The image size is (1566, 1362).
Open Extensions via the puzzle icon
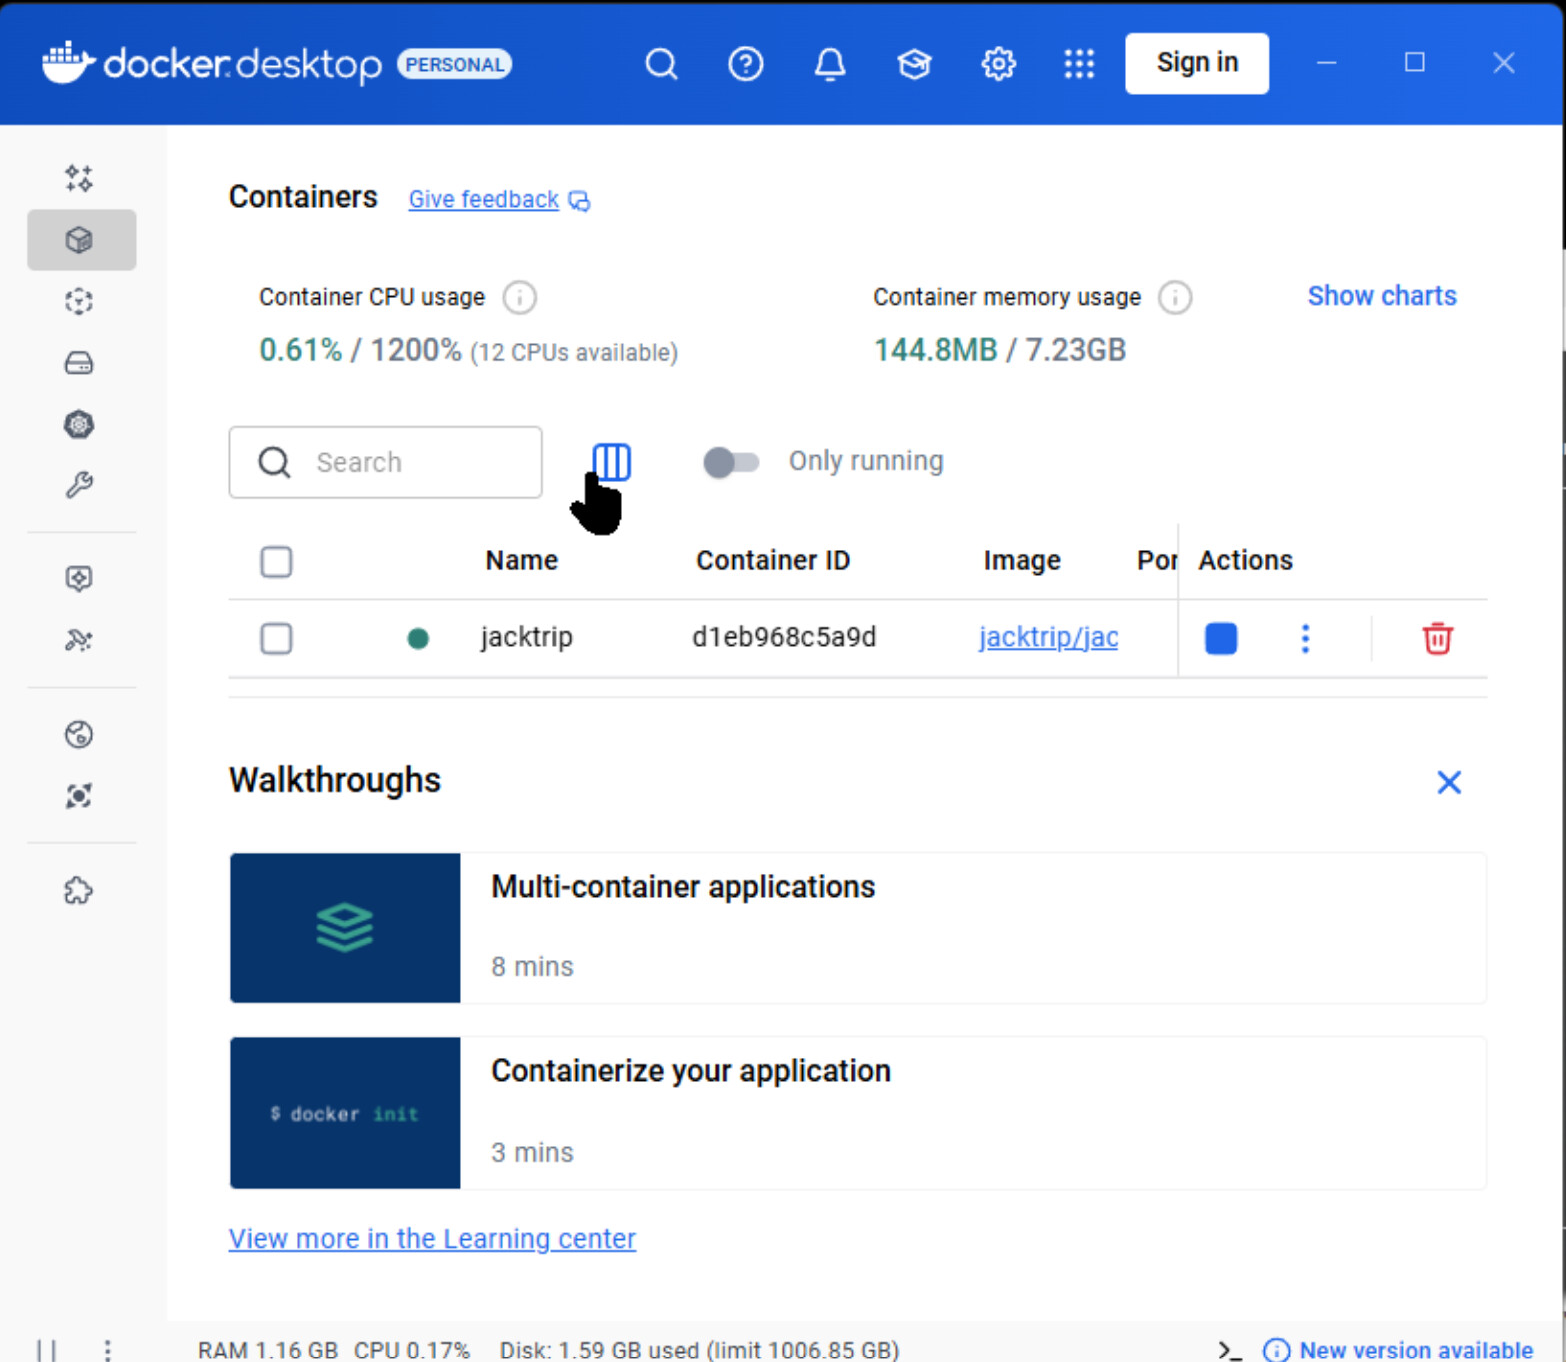pos(79,890)
